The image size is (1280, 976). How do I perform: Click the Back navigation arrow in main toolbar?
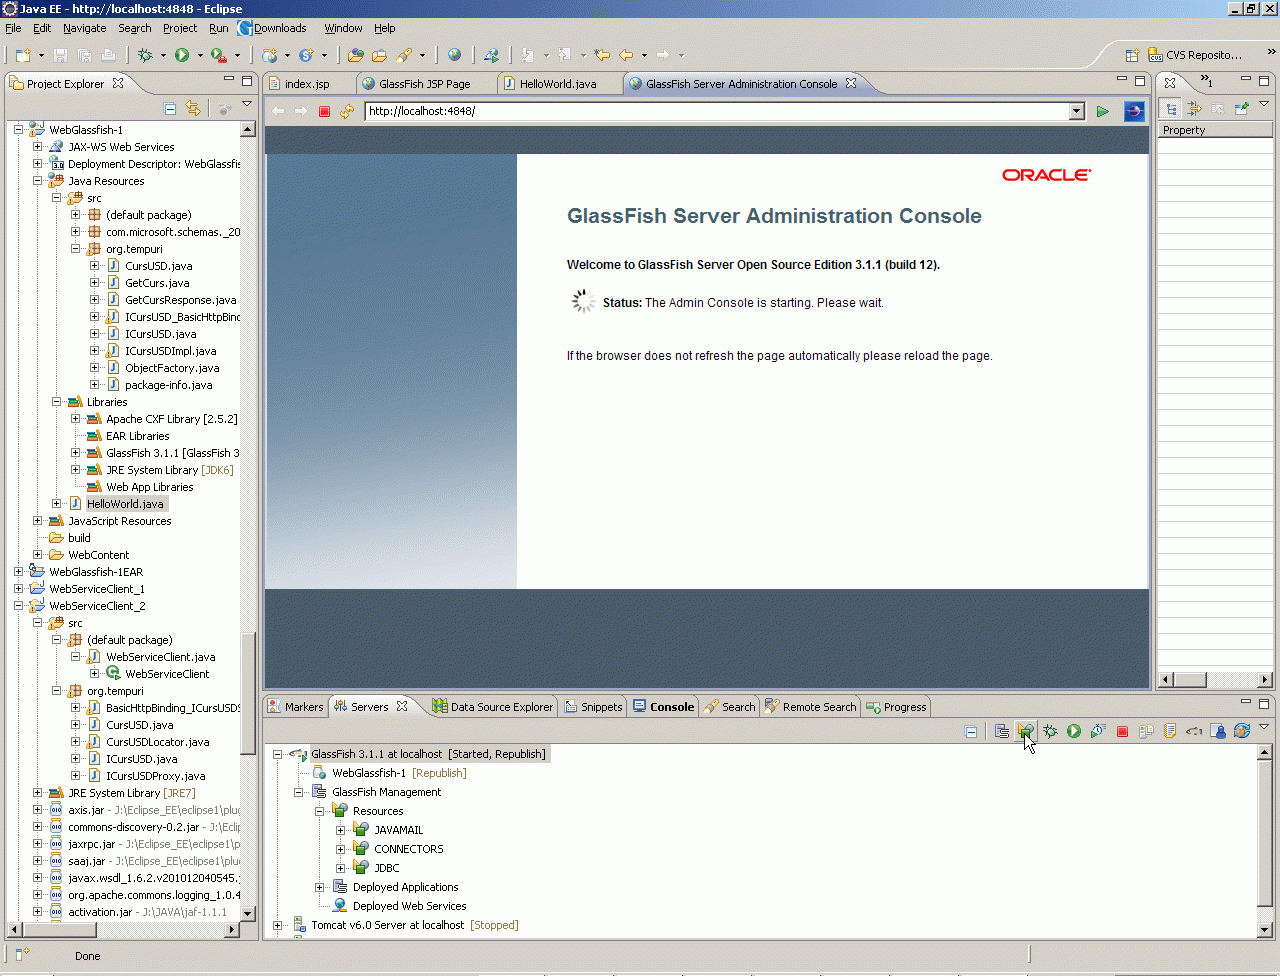point(626,55)
